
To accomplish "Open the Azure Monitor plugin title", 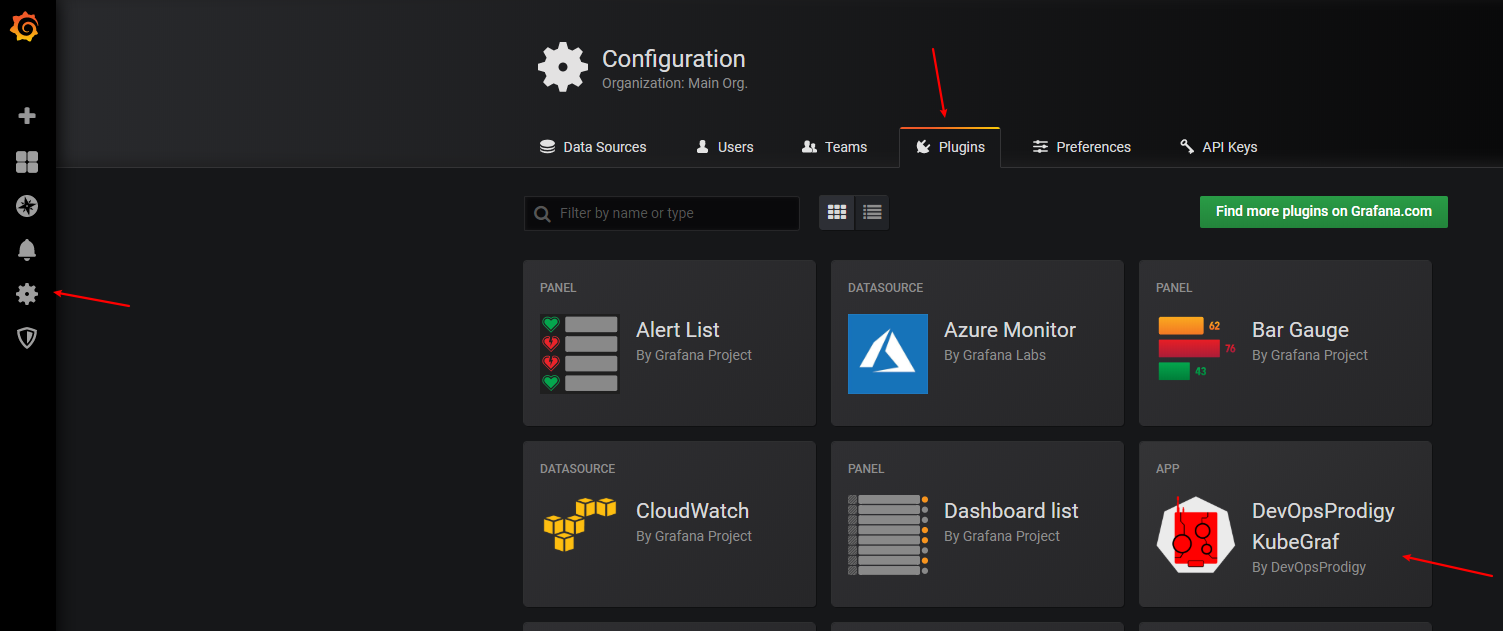I will [x=1010, y=330].
